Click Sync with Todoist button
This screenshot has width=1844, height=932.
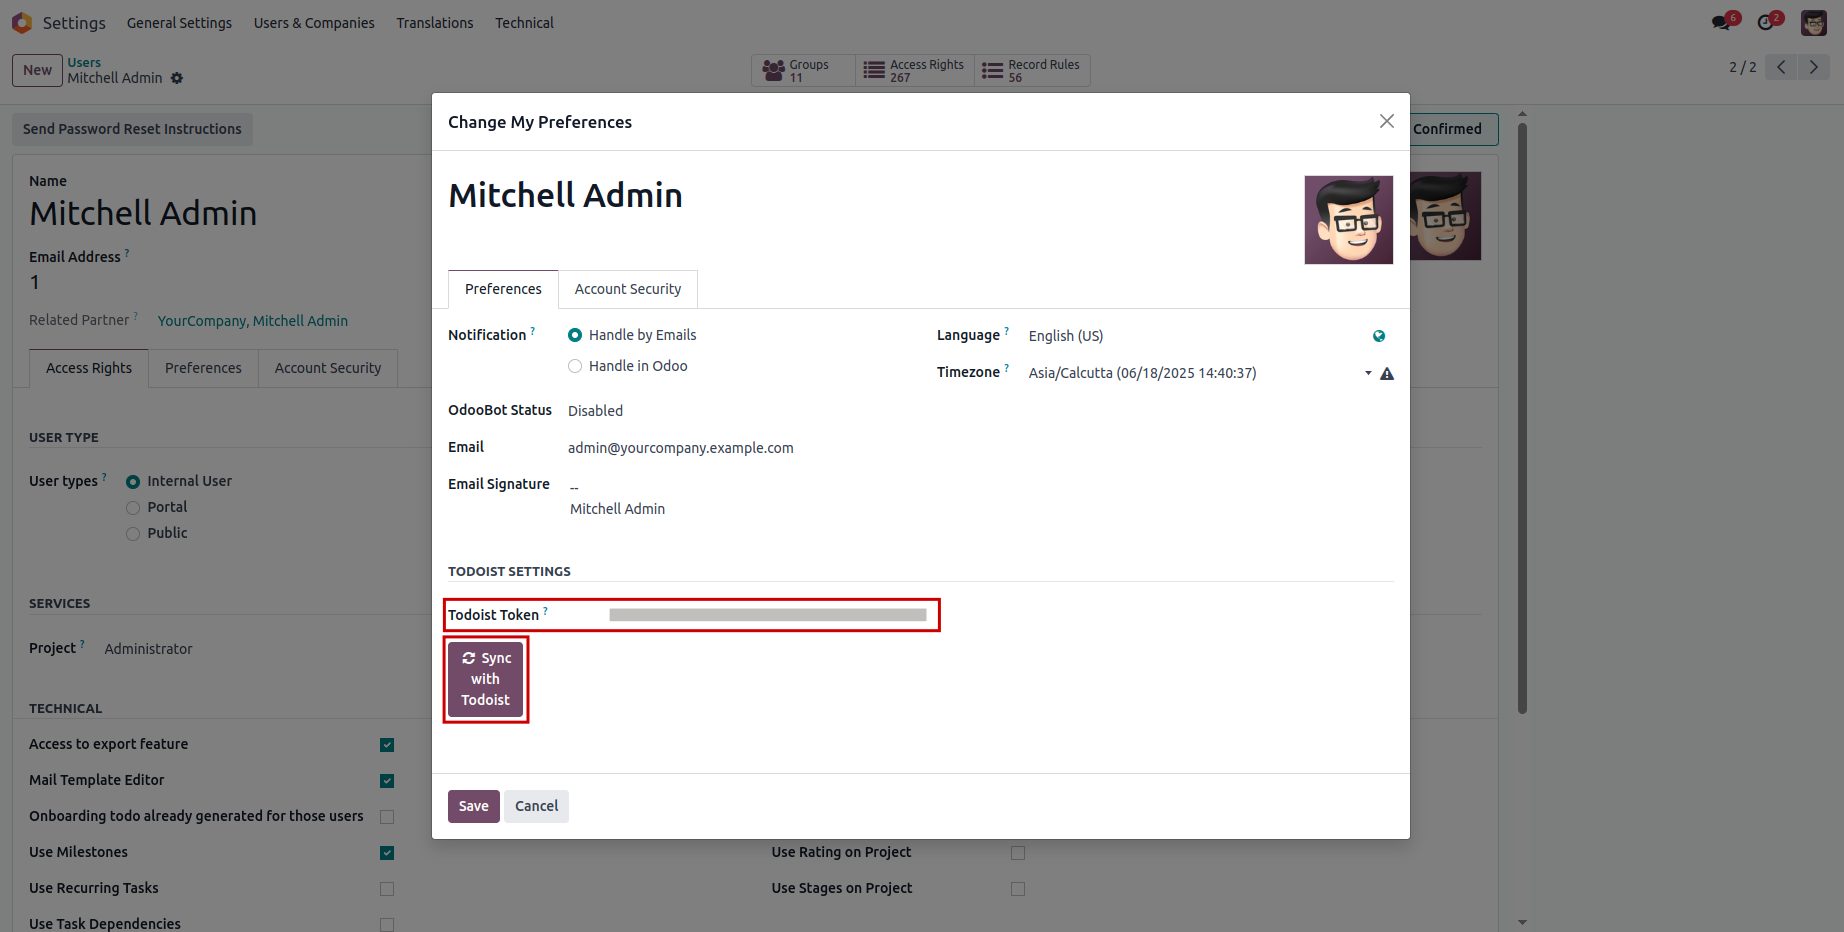[486, 679]
